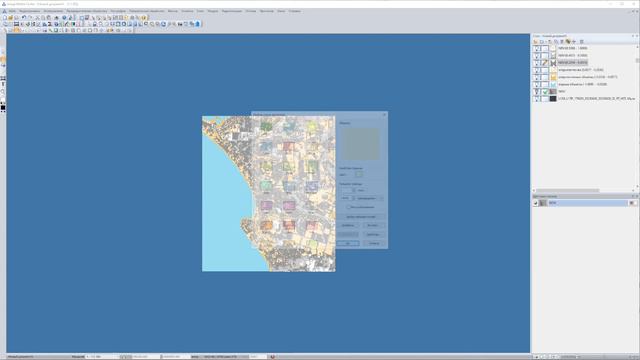Click the vertical scrollbar thumb in layers panel
Screen dimensions: 640x360
click(x=637, y=60)
